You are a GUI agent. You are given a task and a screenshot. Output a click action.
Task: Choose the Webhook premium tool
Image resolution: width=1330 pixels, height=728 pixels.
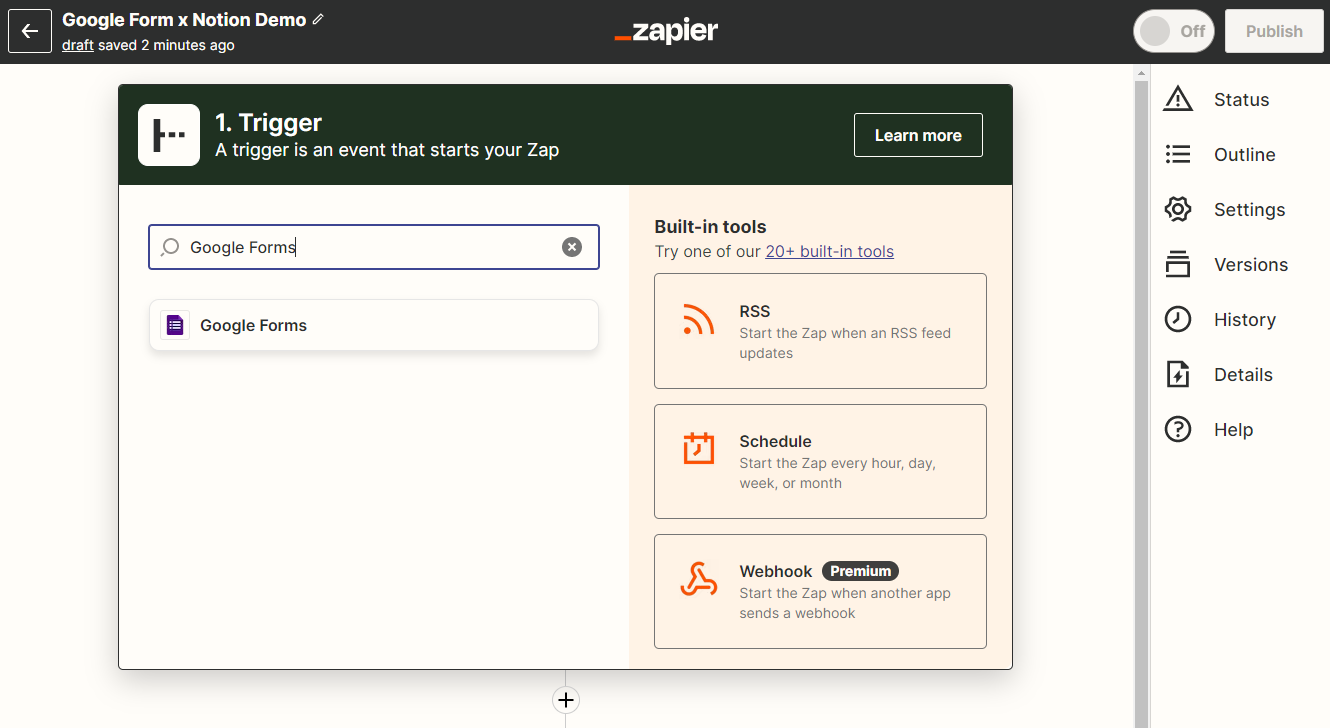[x=820, y=591]
